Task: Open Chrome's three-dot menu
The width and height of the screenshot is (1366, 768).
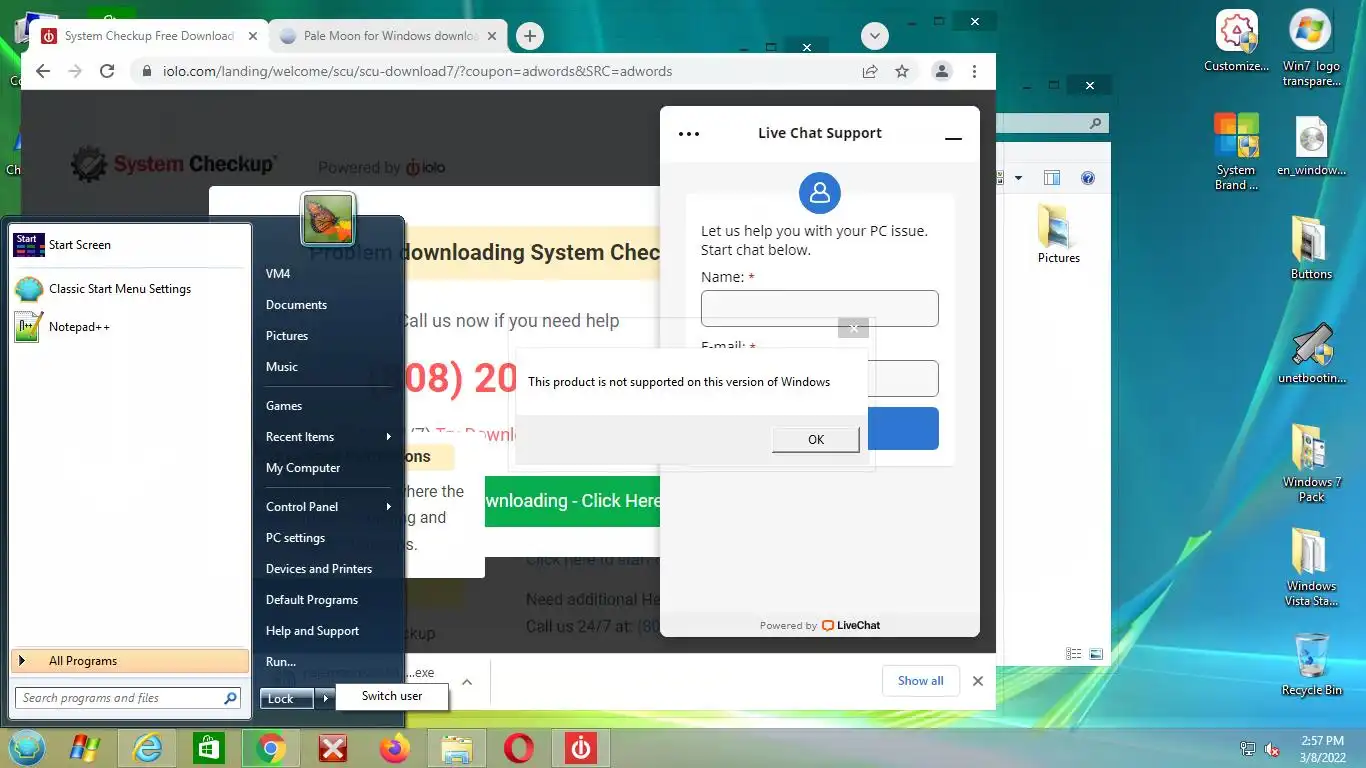Action: [x=974, y=71]
